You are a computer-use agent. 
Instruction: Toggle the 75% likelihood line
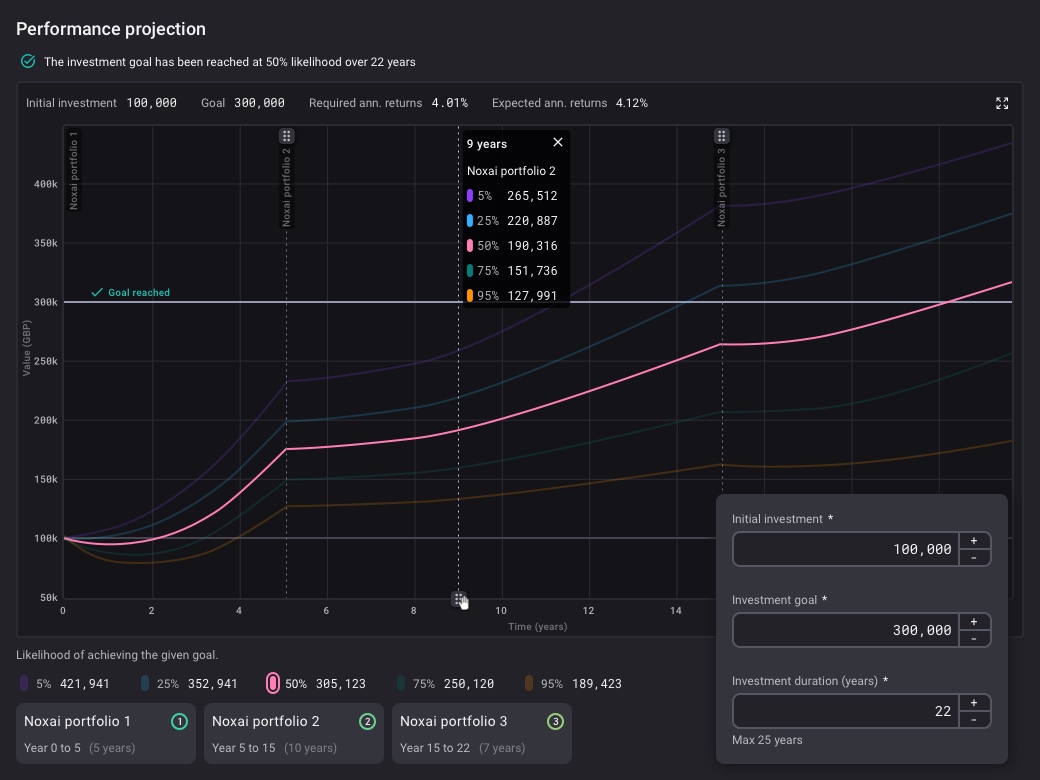[x=444, y=684]
